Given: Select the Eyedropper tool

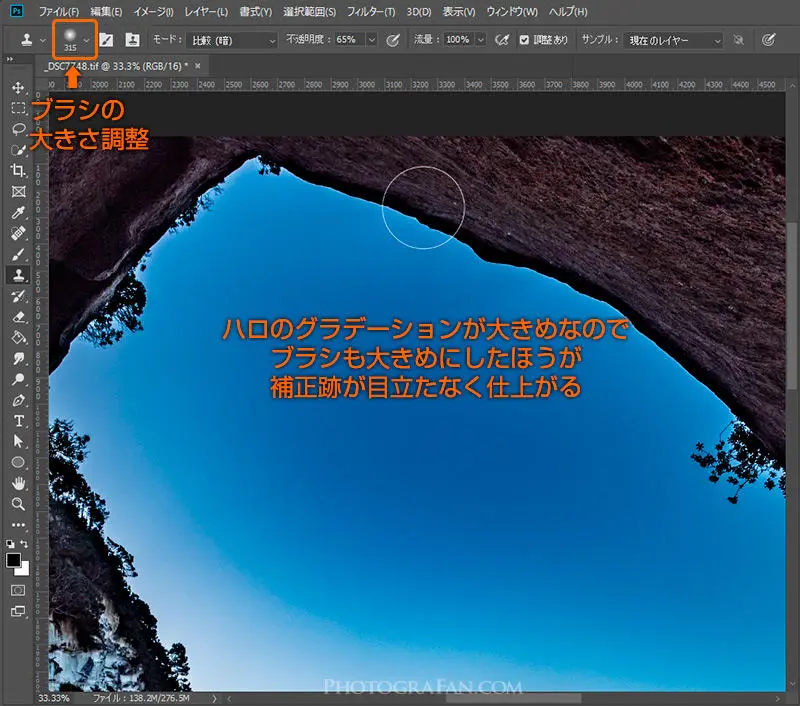Looking at the screenshot, I should coord(18,212).
